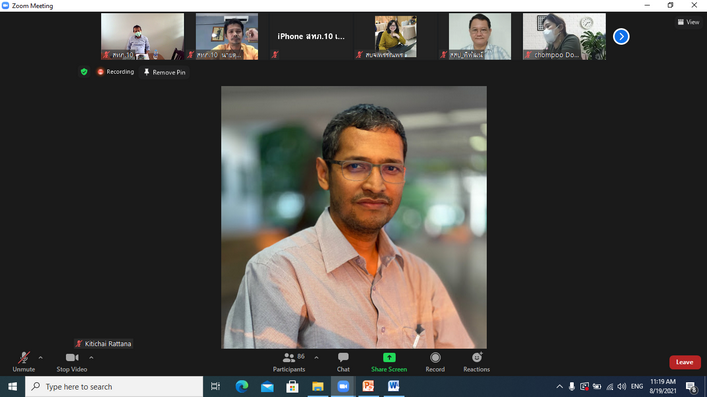This screenshot has width=707, height=397.
Task: Open PowerPoint from the taskbar
Action: (x=368, y=386)
